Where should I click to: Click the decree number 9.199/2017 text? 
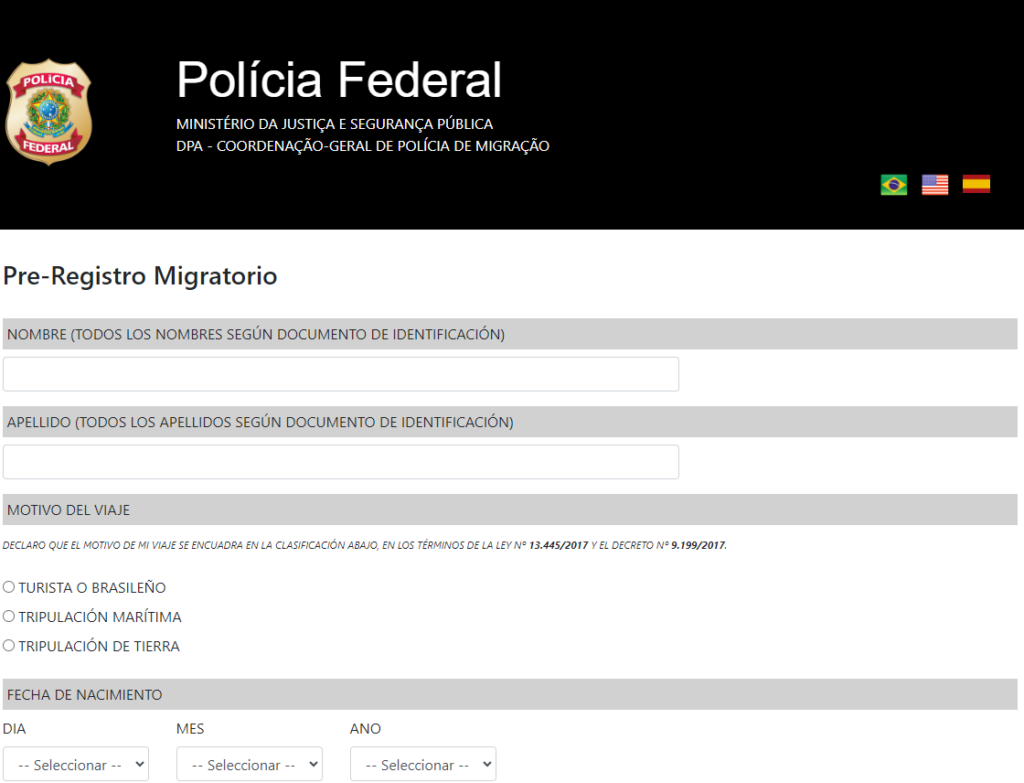tap(698, 545)
